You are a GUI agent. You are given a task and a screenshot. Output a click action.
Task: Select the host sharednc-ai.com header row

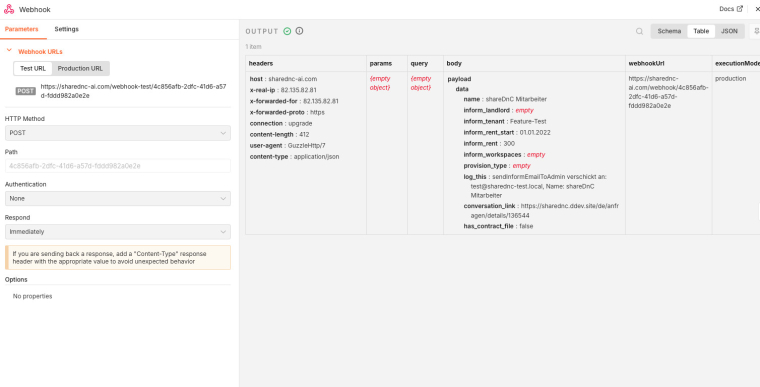(283, 79)
